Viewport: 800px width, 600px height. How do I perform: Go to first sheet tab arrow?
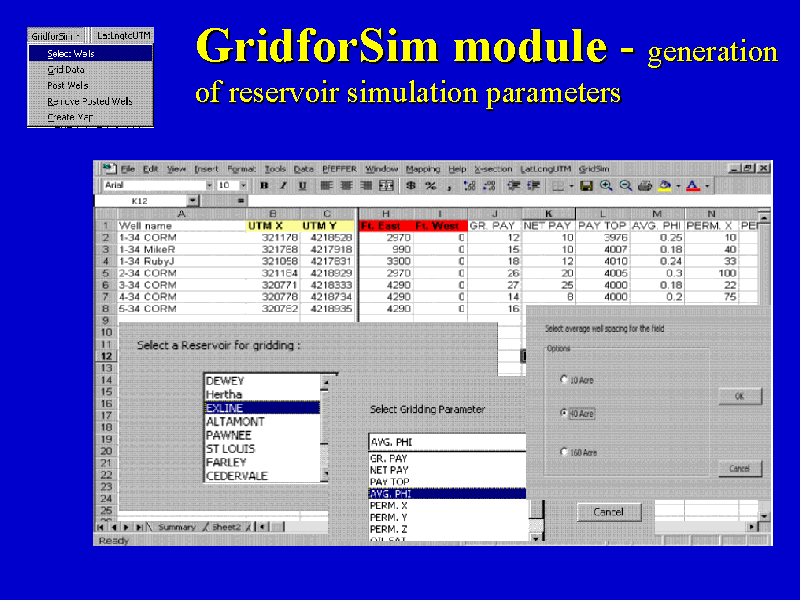pos(101,527)
